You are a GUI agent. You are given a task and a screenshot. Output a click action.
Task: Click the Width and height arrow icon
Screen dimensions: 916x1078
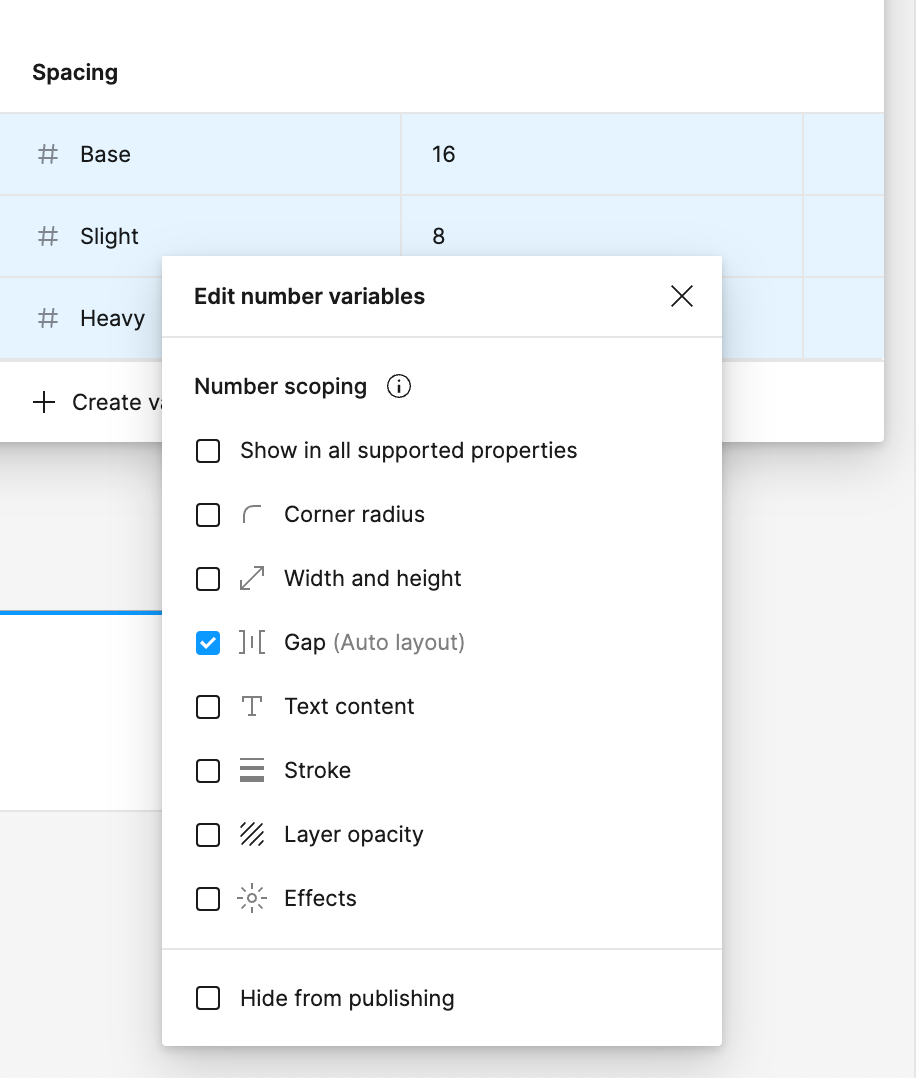(x=251, y=578)
